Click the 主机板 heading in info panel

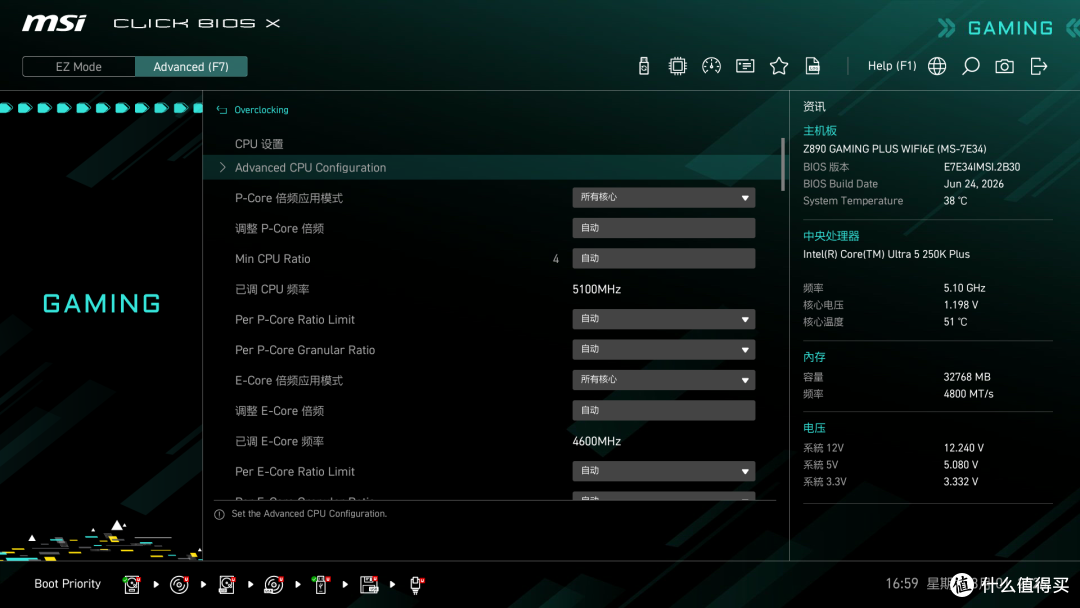(x=820, y=131)
